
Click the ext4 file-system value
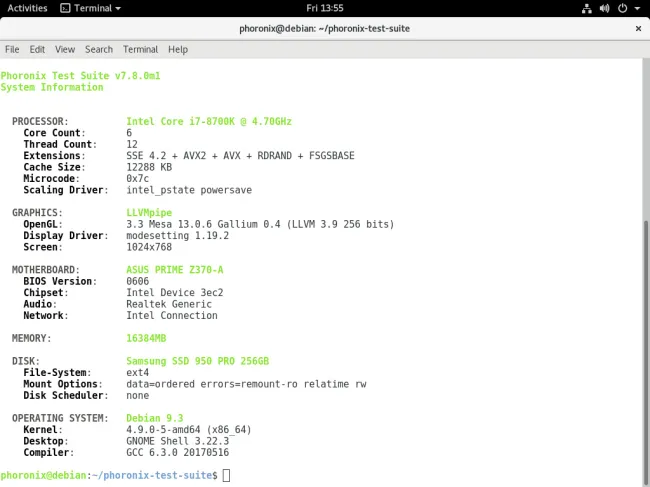tap(138, 373)
